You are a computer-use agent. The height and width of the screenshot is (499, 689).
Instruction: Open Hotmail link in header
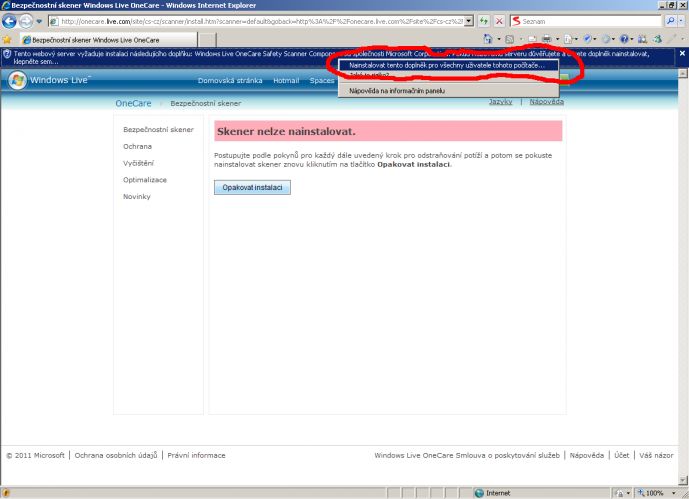click(286, 81)
